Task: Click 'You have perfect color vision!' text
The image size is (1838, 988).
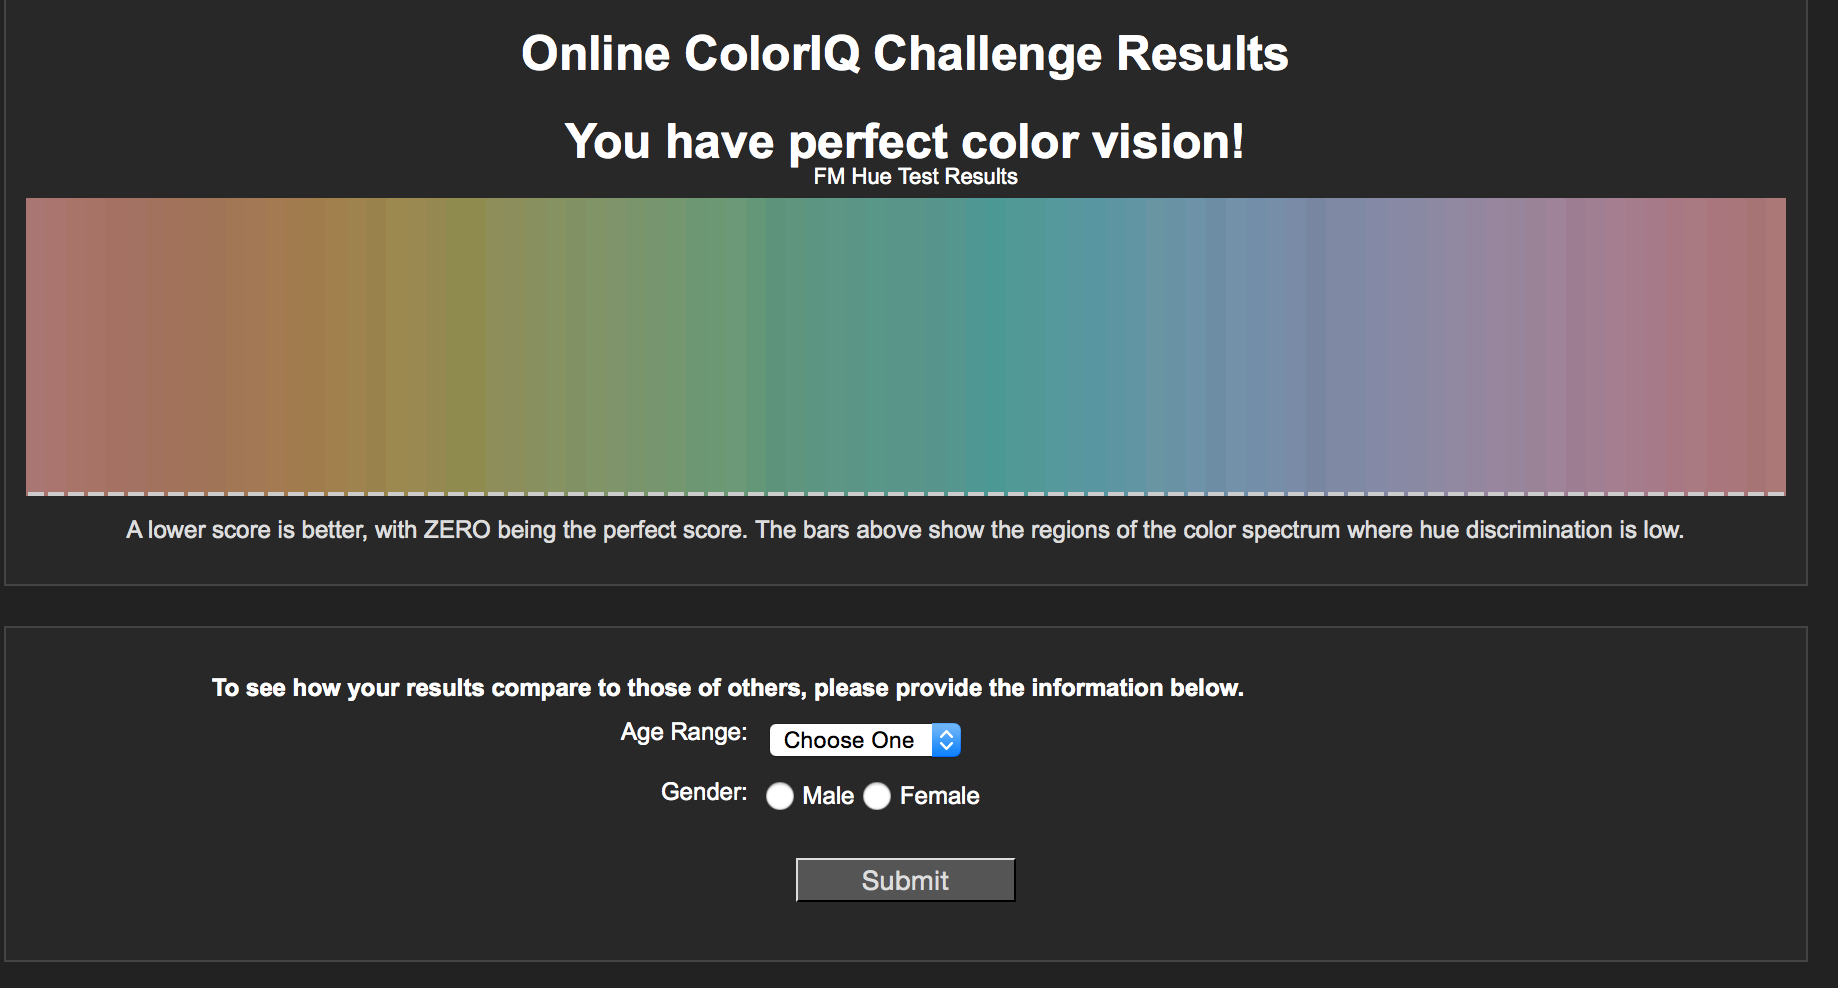Action: click(905, 141)
